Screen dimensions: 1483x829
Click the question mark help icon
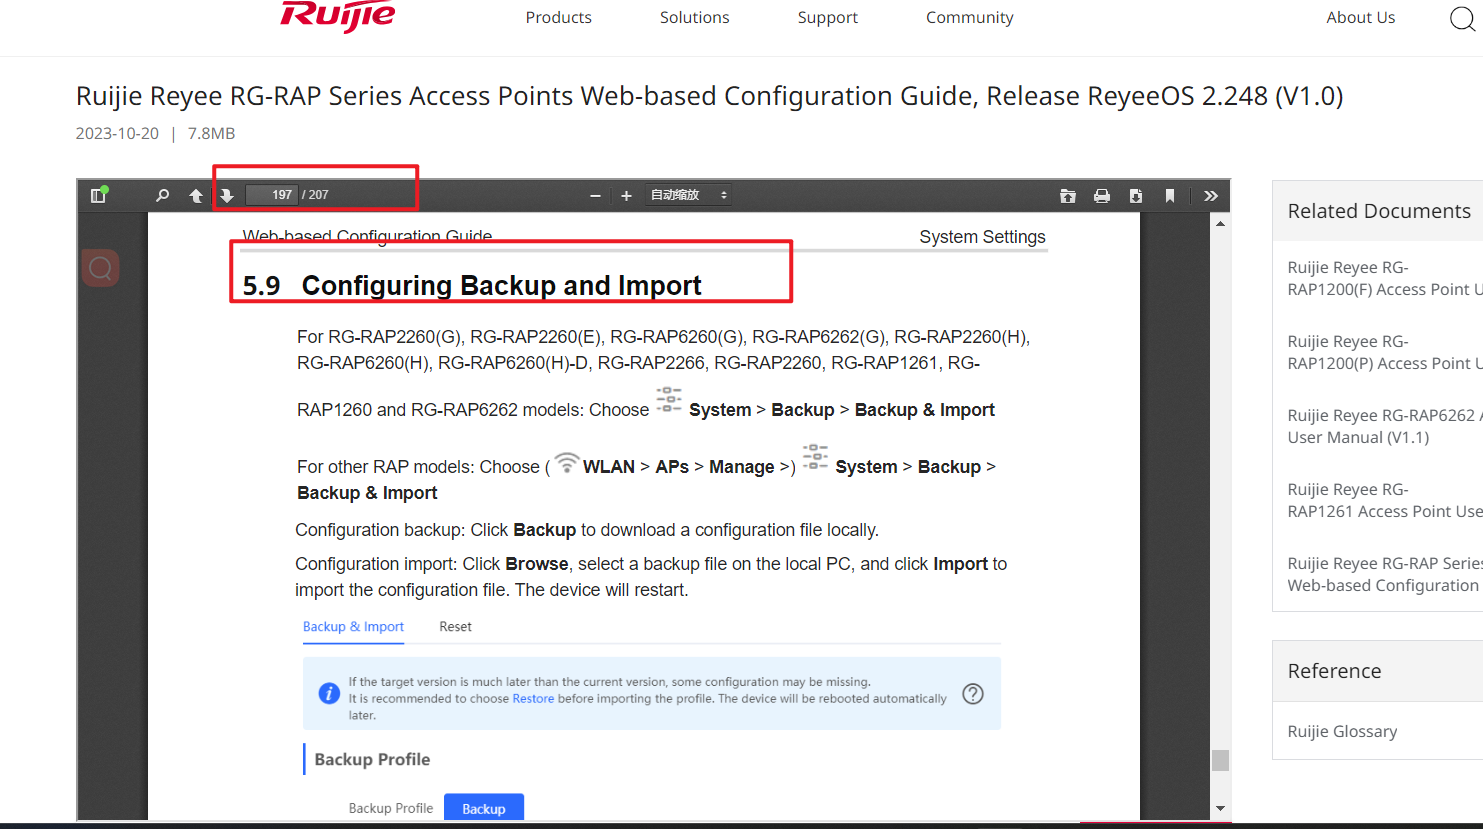973,694
